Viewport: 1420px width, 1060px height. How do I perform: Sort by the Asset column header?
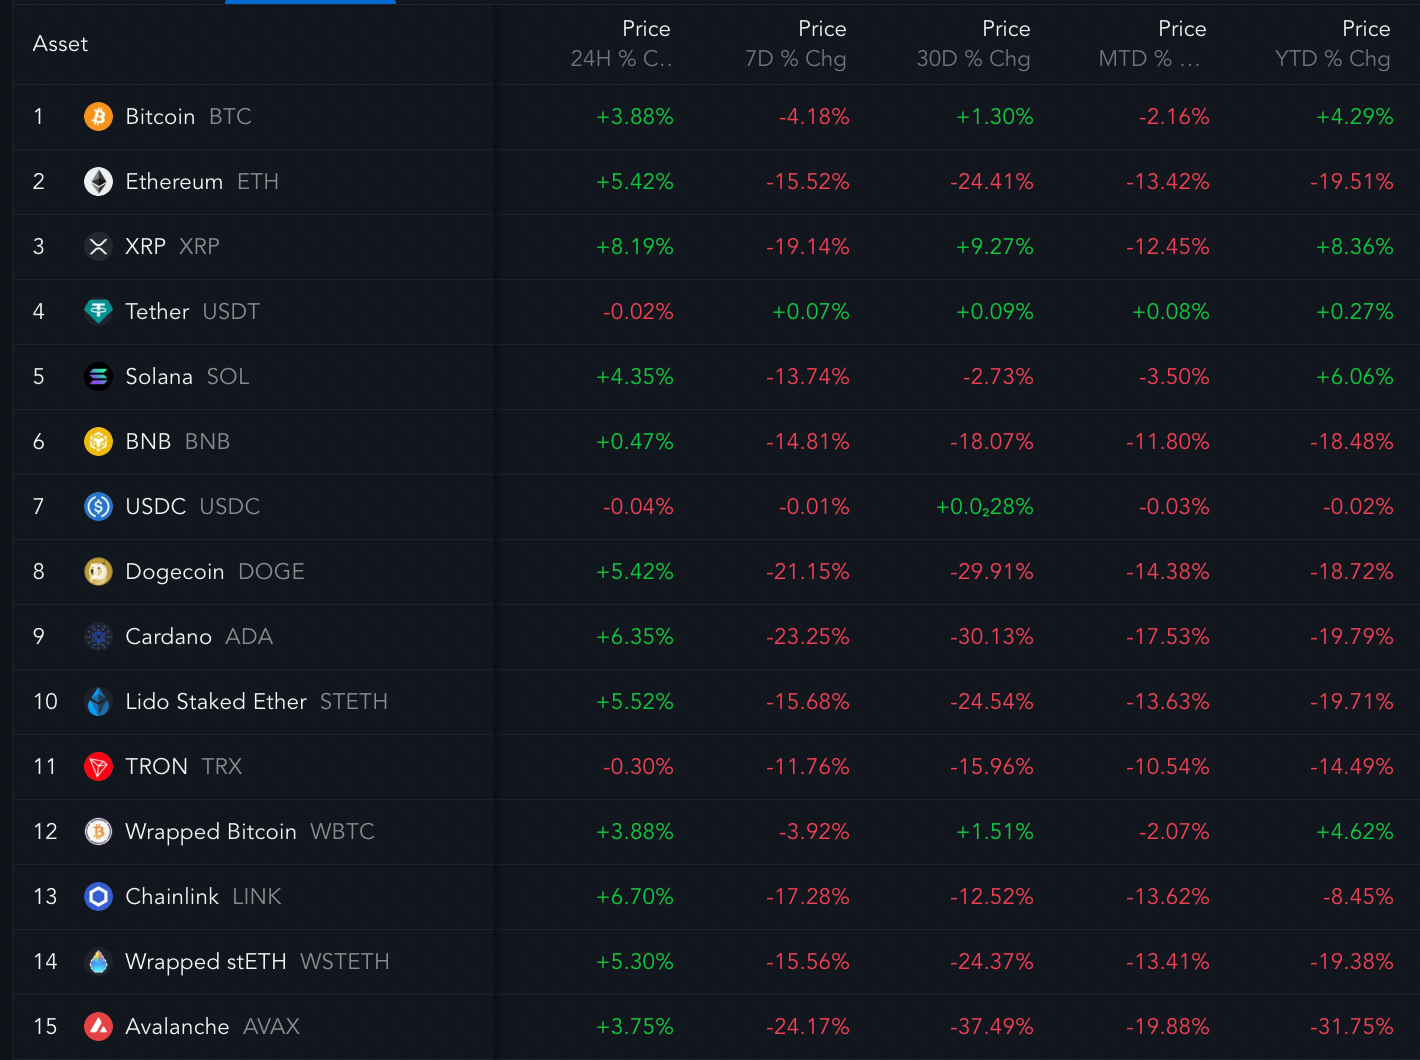click(x=60, y=44)
